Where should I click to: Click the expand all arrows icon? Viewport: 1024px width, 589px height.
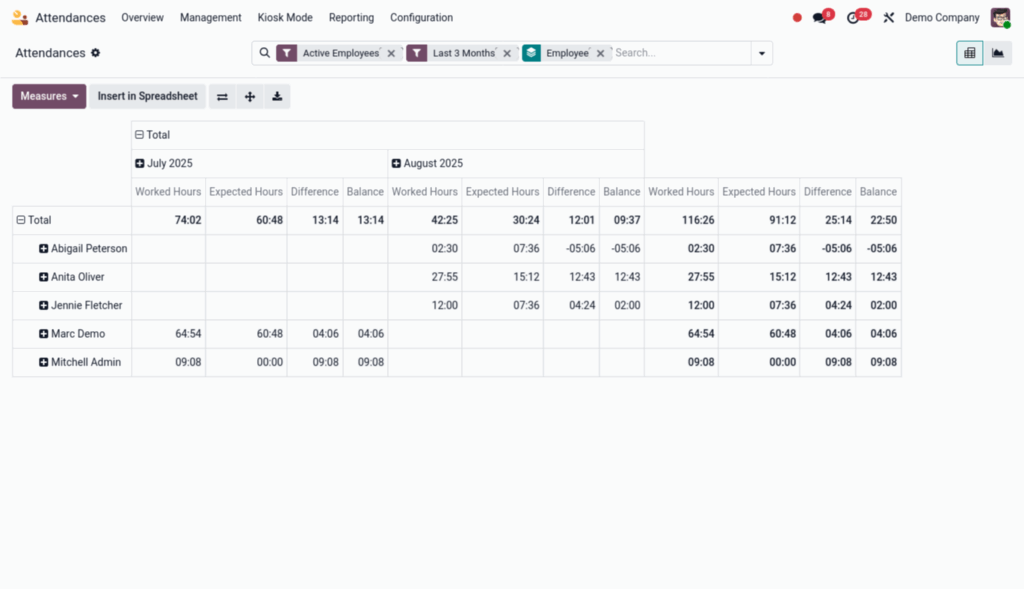249,97
